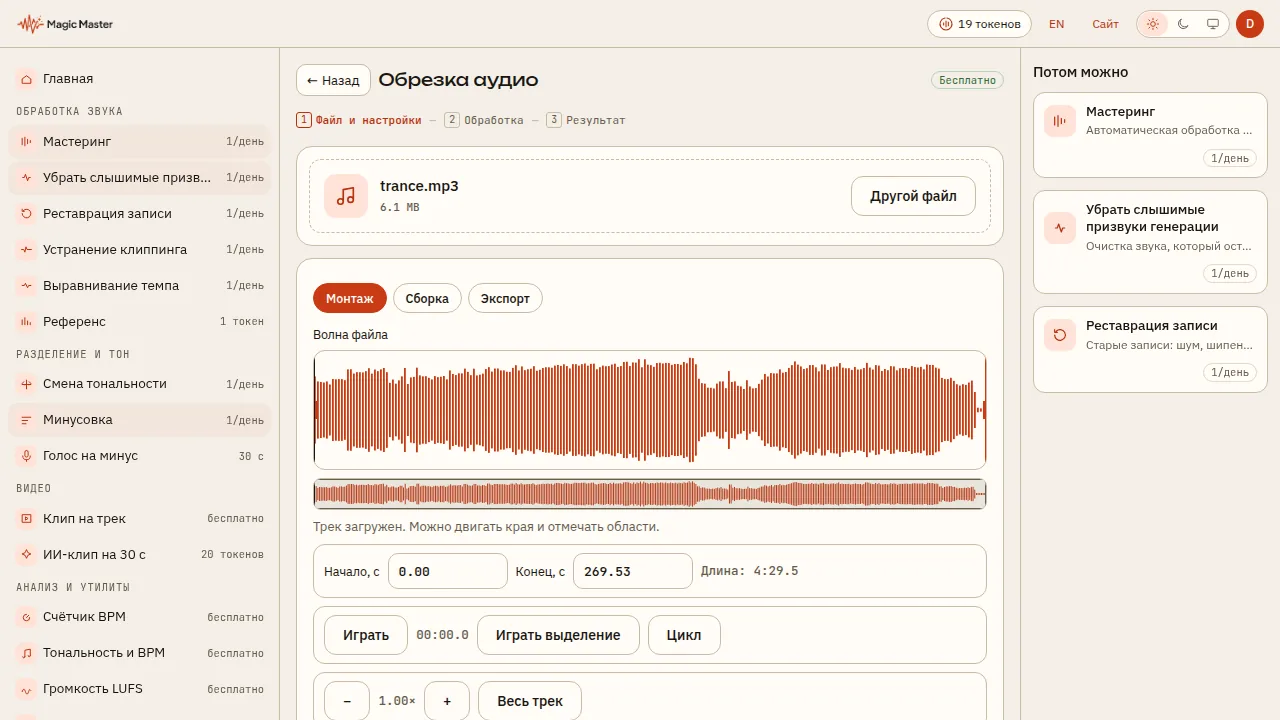Click the Реставрация записи card icon in right panel

click(1060, 335)
